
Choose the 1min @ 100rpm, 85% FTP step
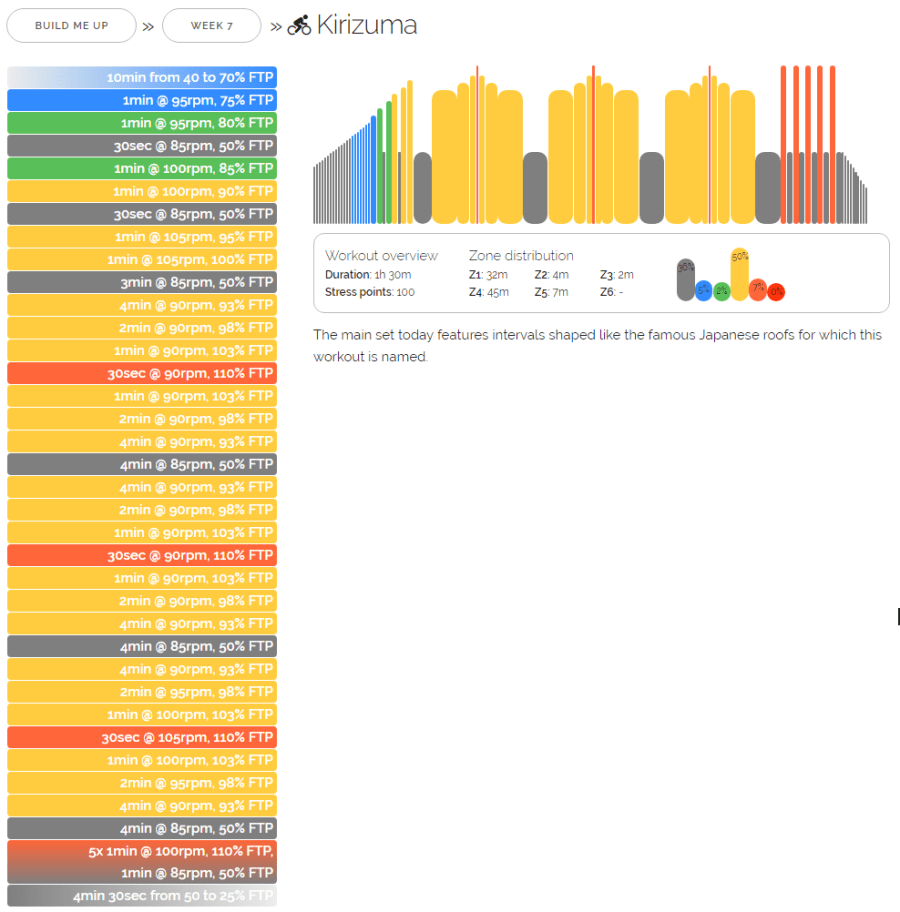[x=142, y=168]
